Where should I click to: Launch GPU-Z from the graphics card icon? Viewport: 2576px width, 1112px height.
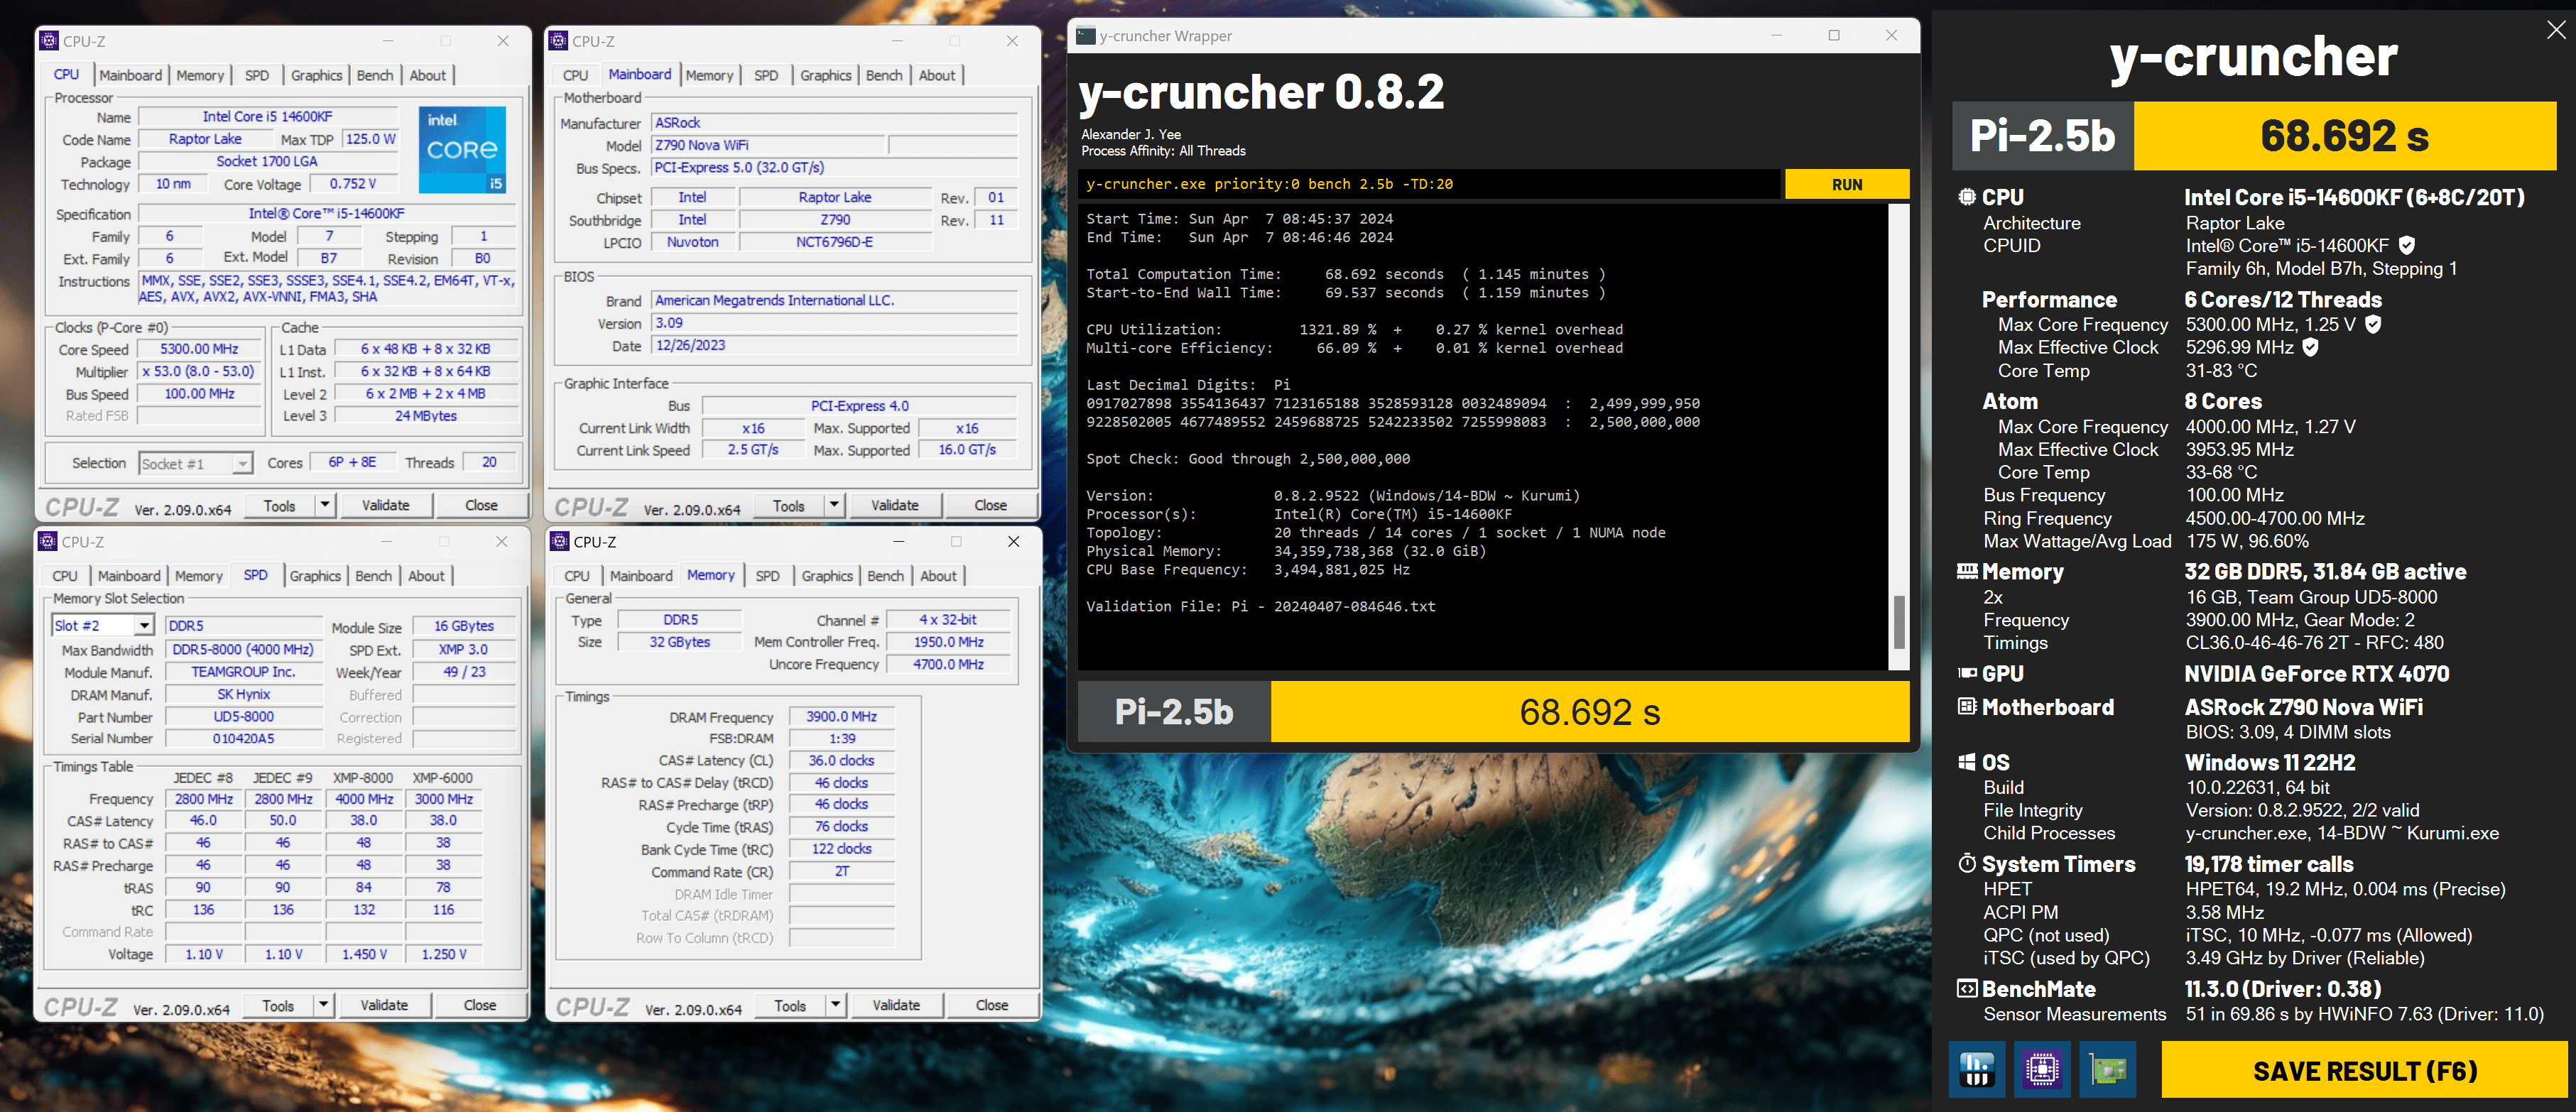(2107, 1069)
